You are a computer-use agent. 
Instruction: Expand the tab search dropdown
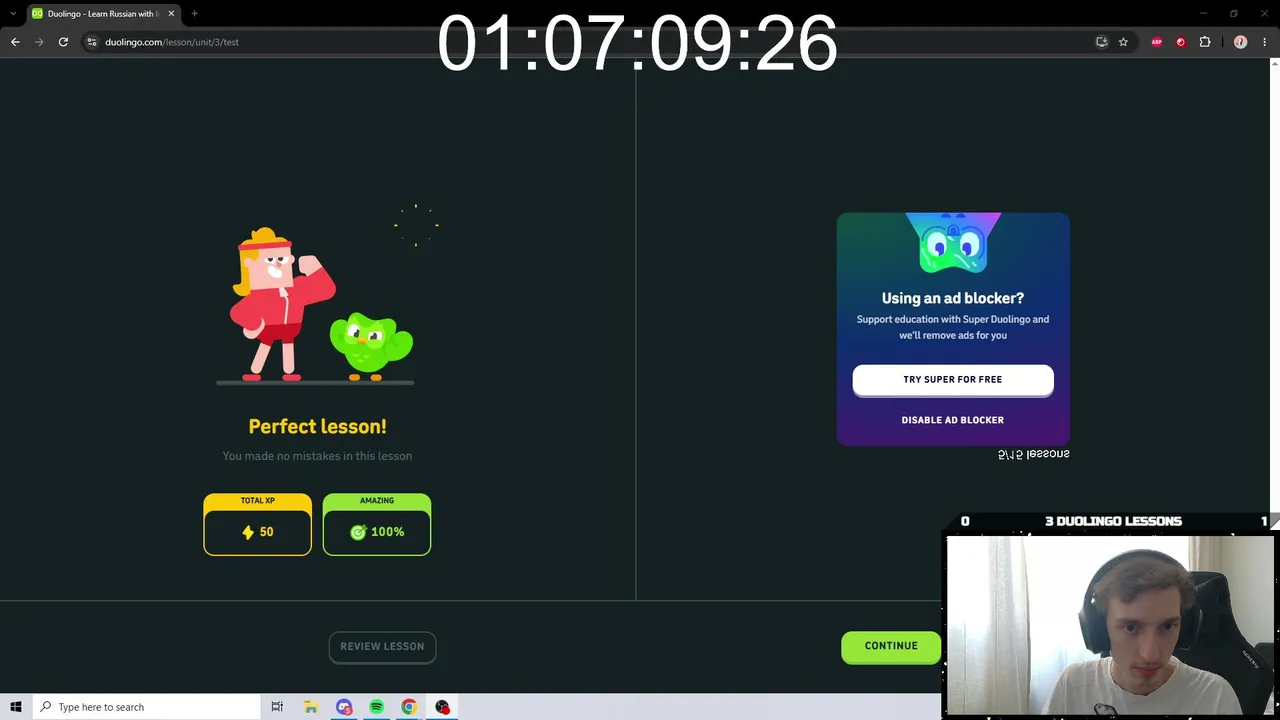tap(12, 14)
